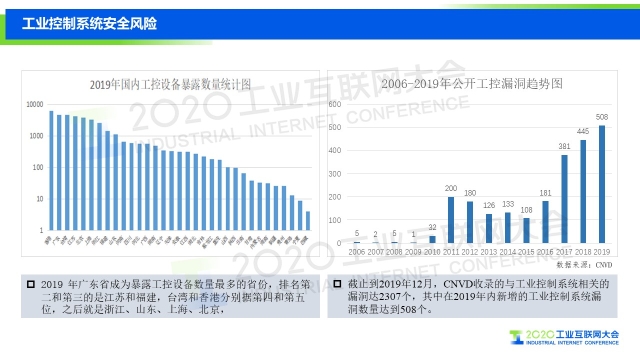Click the data source label 数据来源：CNVD

[x=584, y=265]
